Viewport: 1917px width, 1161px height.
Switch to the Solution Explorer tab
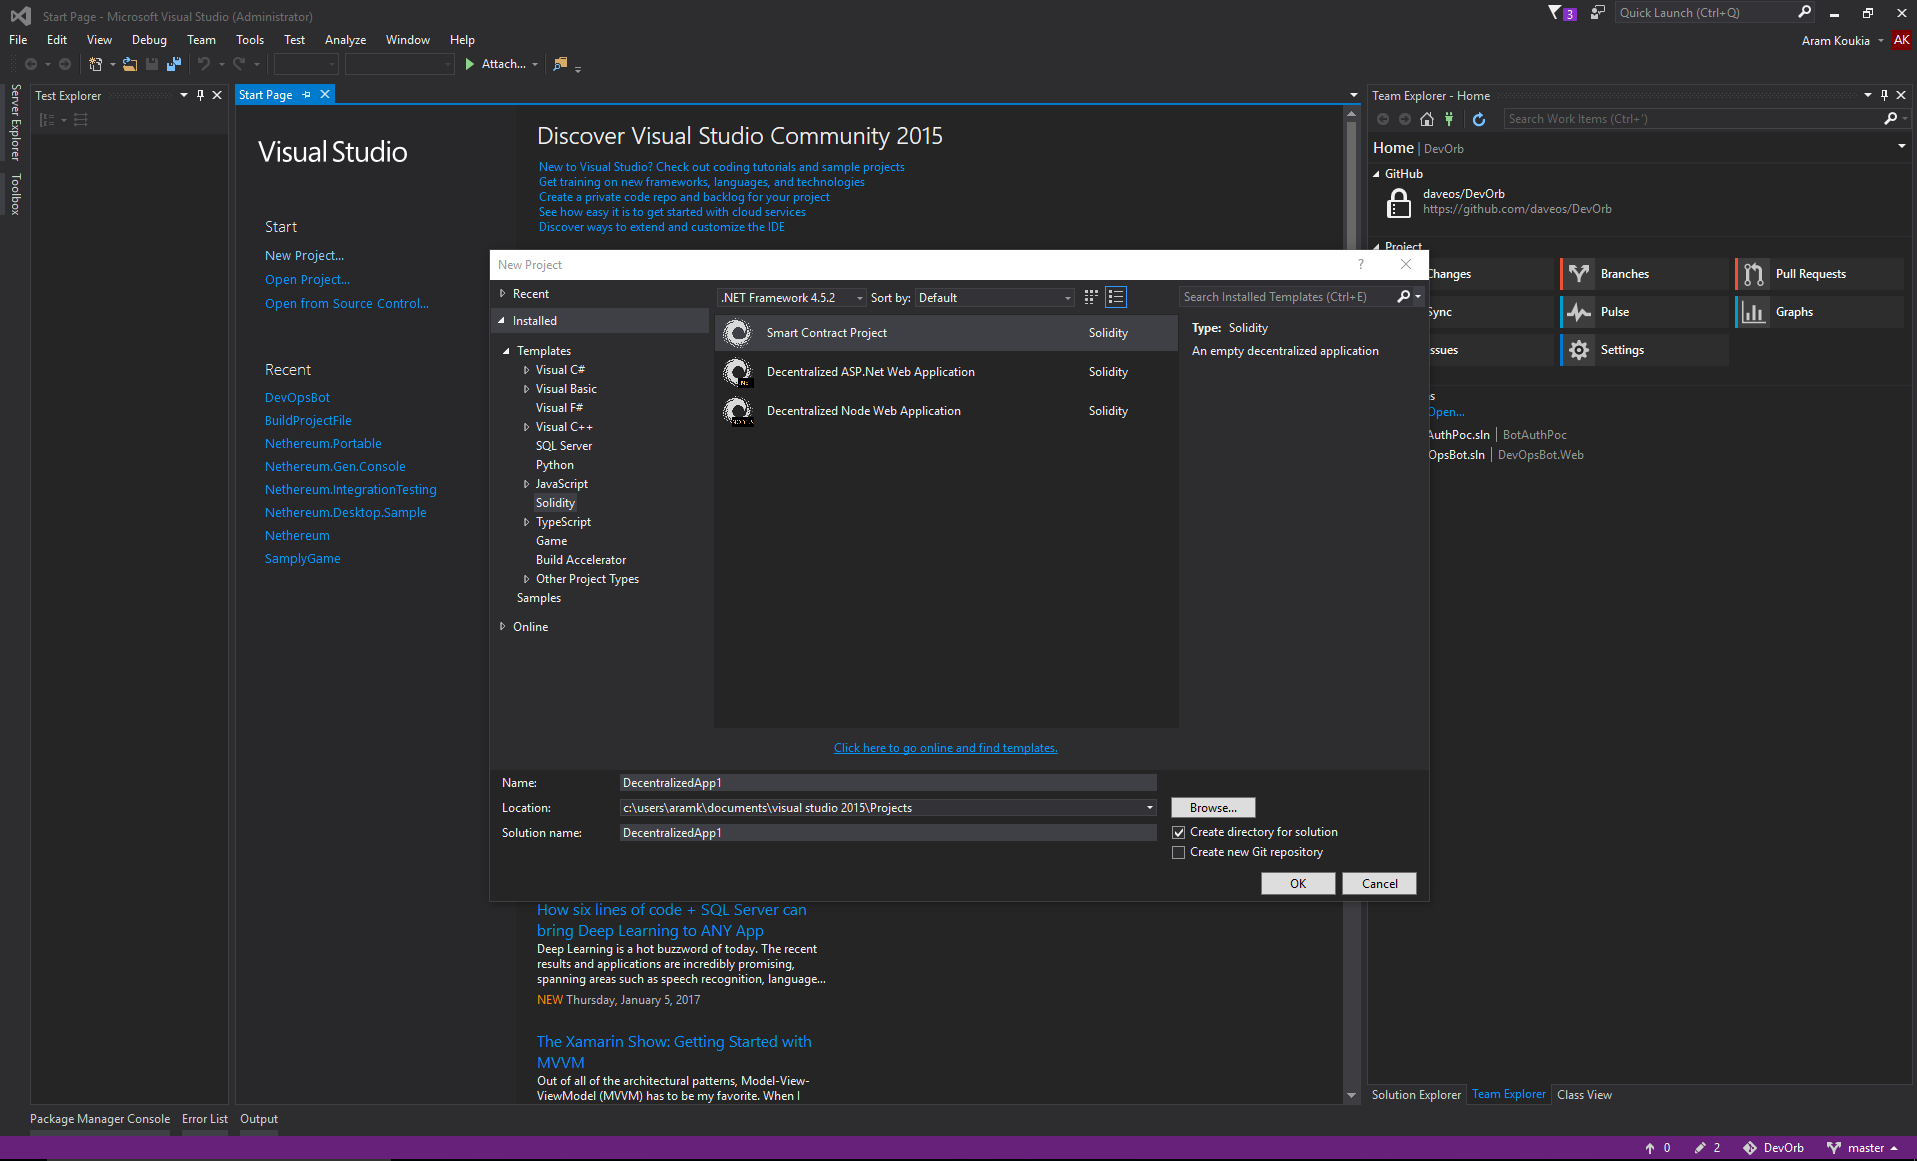coord(1415,1094)
